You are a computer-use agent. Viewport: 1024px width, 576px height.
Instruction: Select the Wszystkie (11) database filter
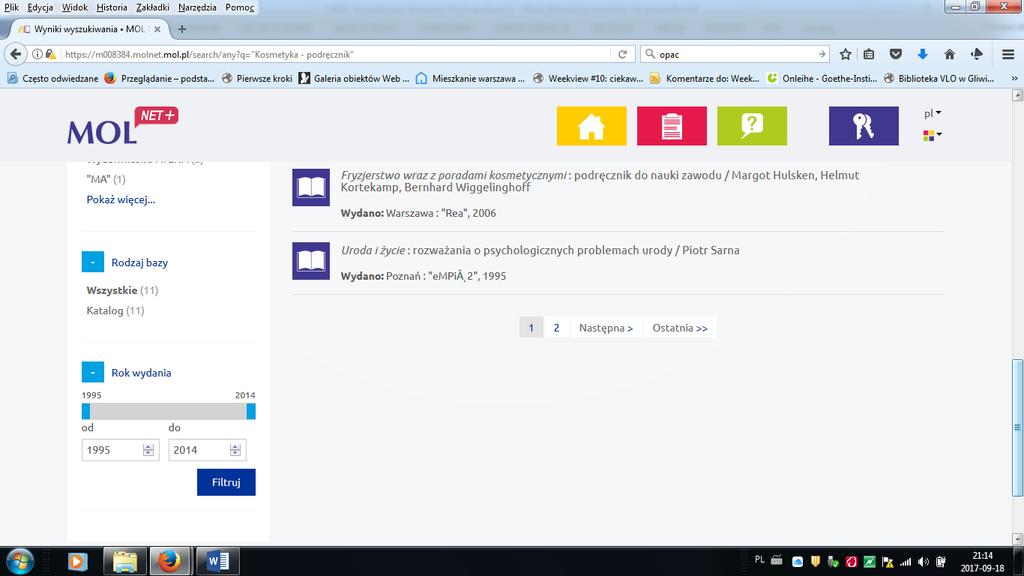coord(122,290)
